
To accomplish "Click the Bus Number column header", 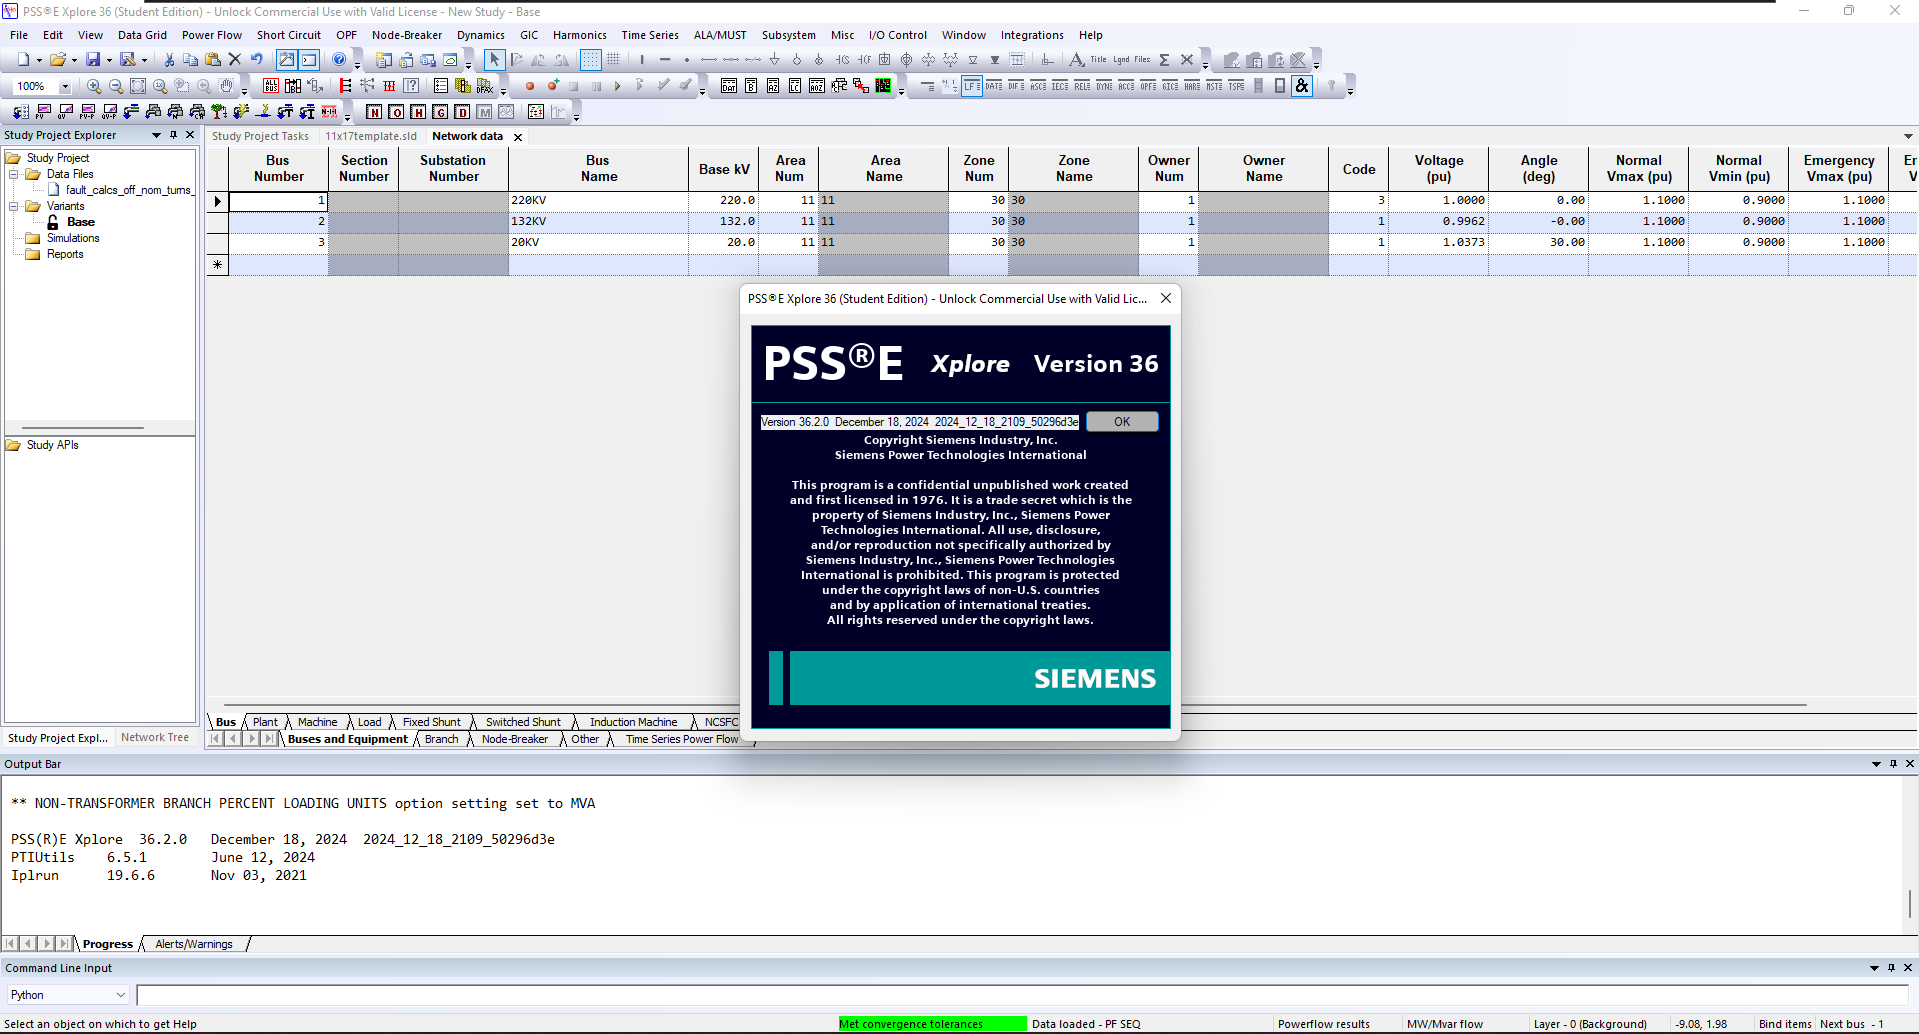I will click(x=279, y=168).
